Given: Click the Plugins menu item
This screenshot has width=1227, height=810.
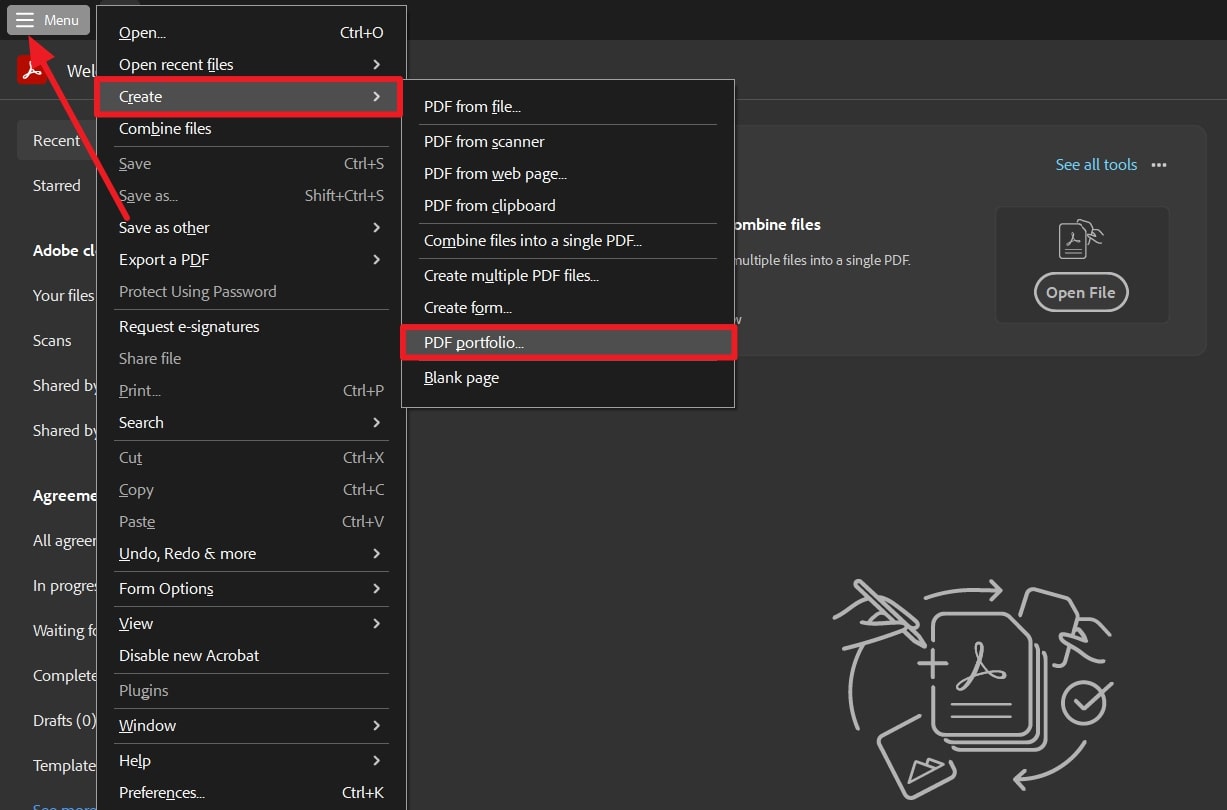Looking at the screenshot, I should click(x=251, y=691).
